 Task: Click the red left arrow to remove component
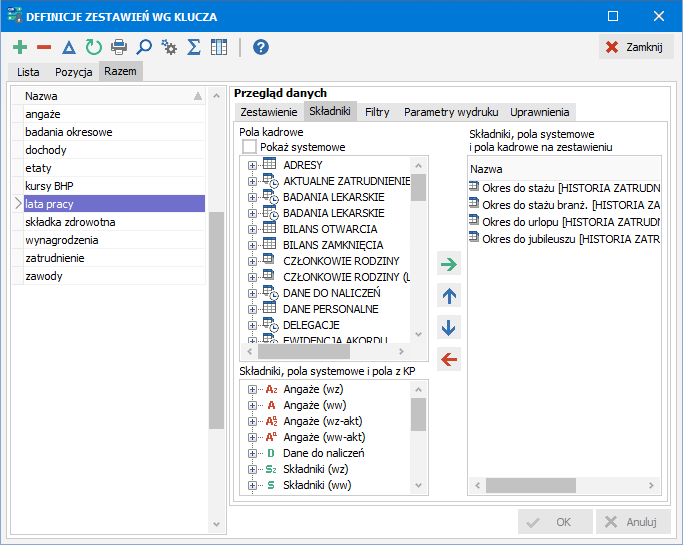tap(449, 360)
